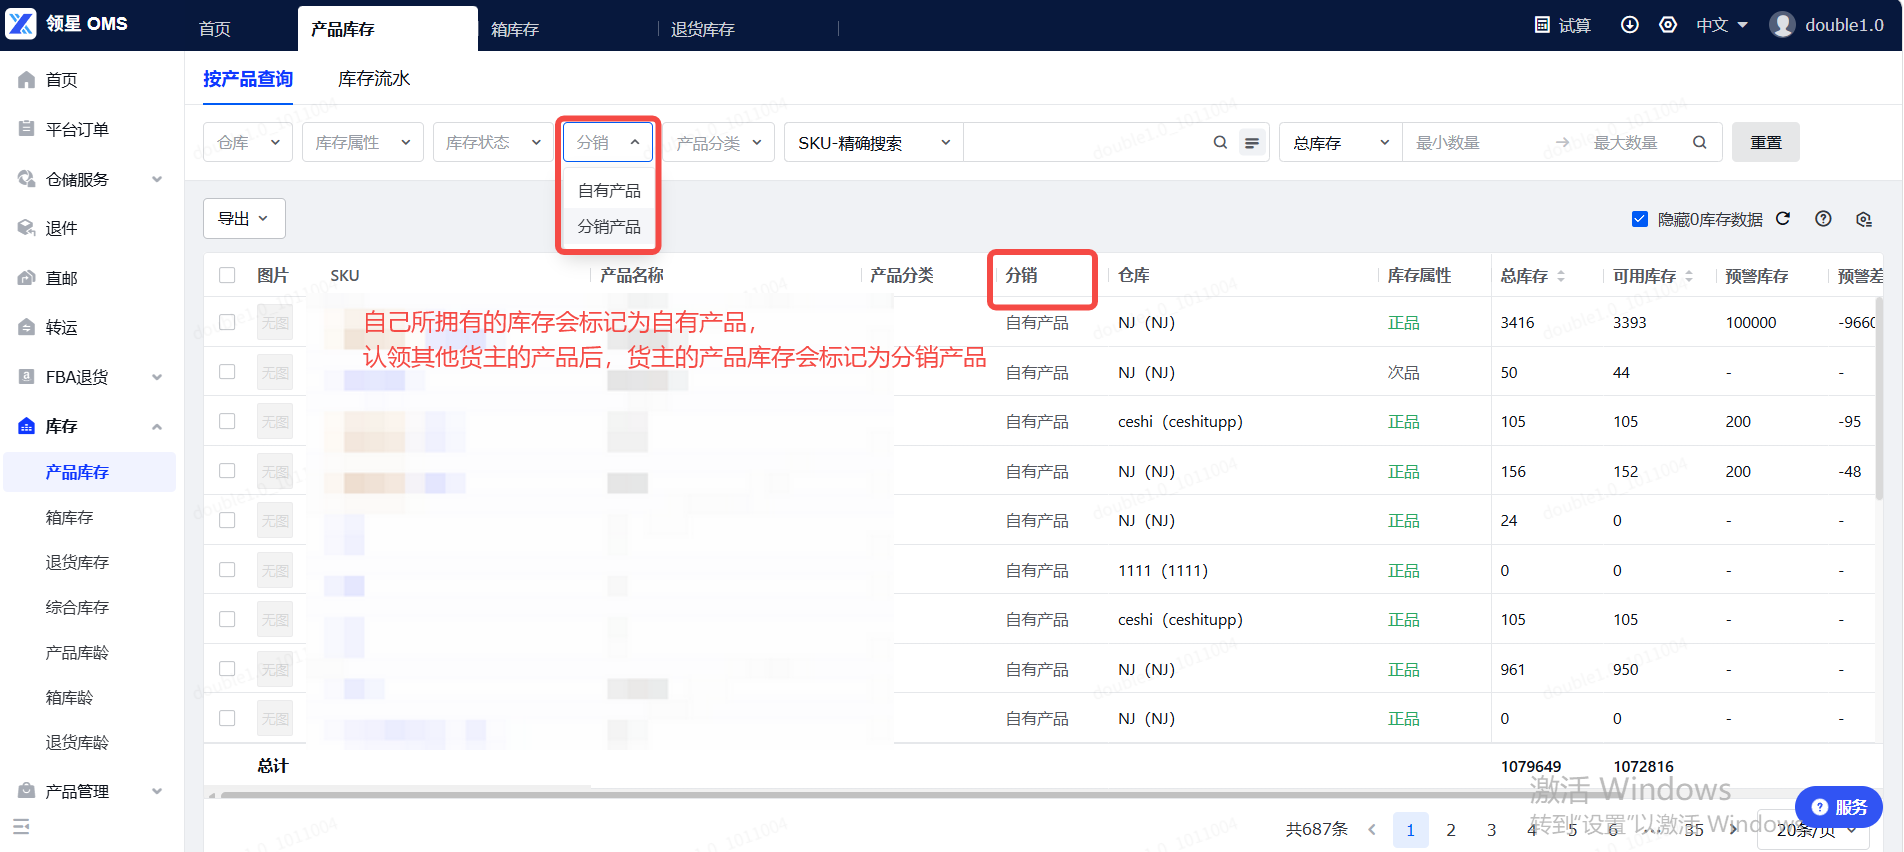1904x852 pixels.
Task: Toggle the select-all checkbox in table header
Action: pyautogui.click(x=227, y=275)
